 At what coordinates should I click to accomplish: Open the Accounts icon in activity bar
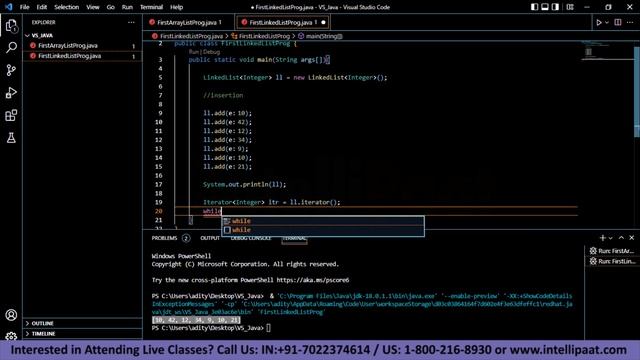coord(11,315)
